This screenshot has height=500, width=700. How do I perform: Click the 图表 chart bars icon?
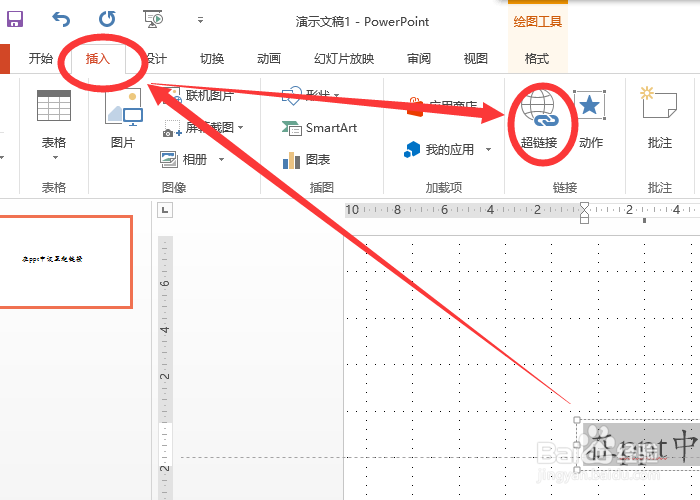click(x=291, y=160)
